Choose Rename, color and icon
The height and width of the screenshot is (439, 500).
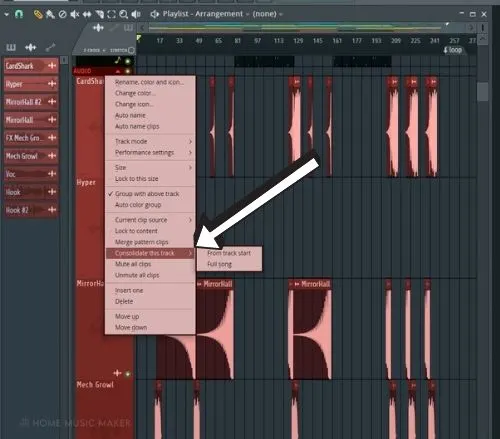[150, 82]
